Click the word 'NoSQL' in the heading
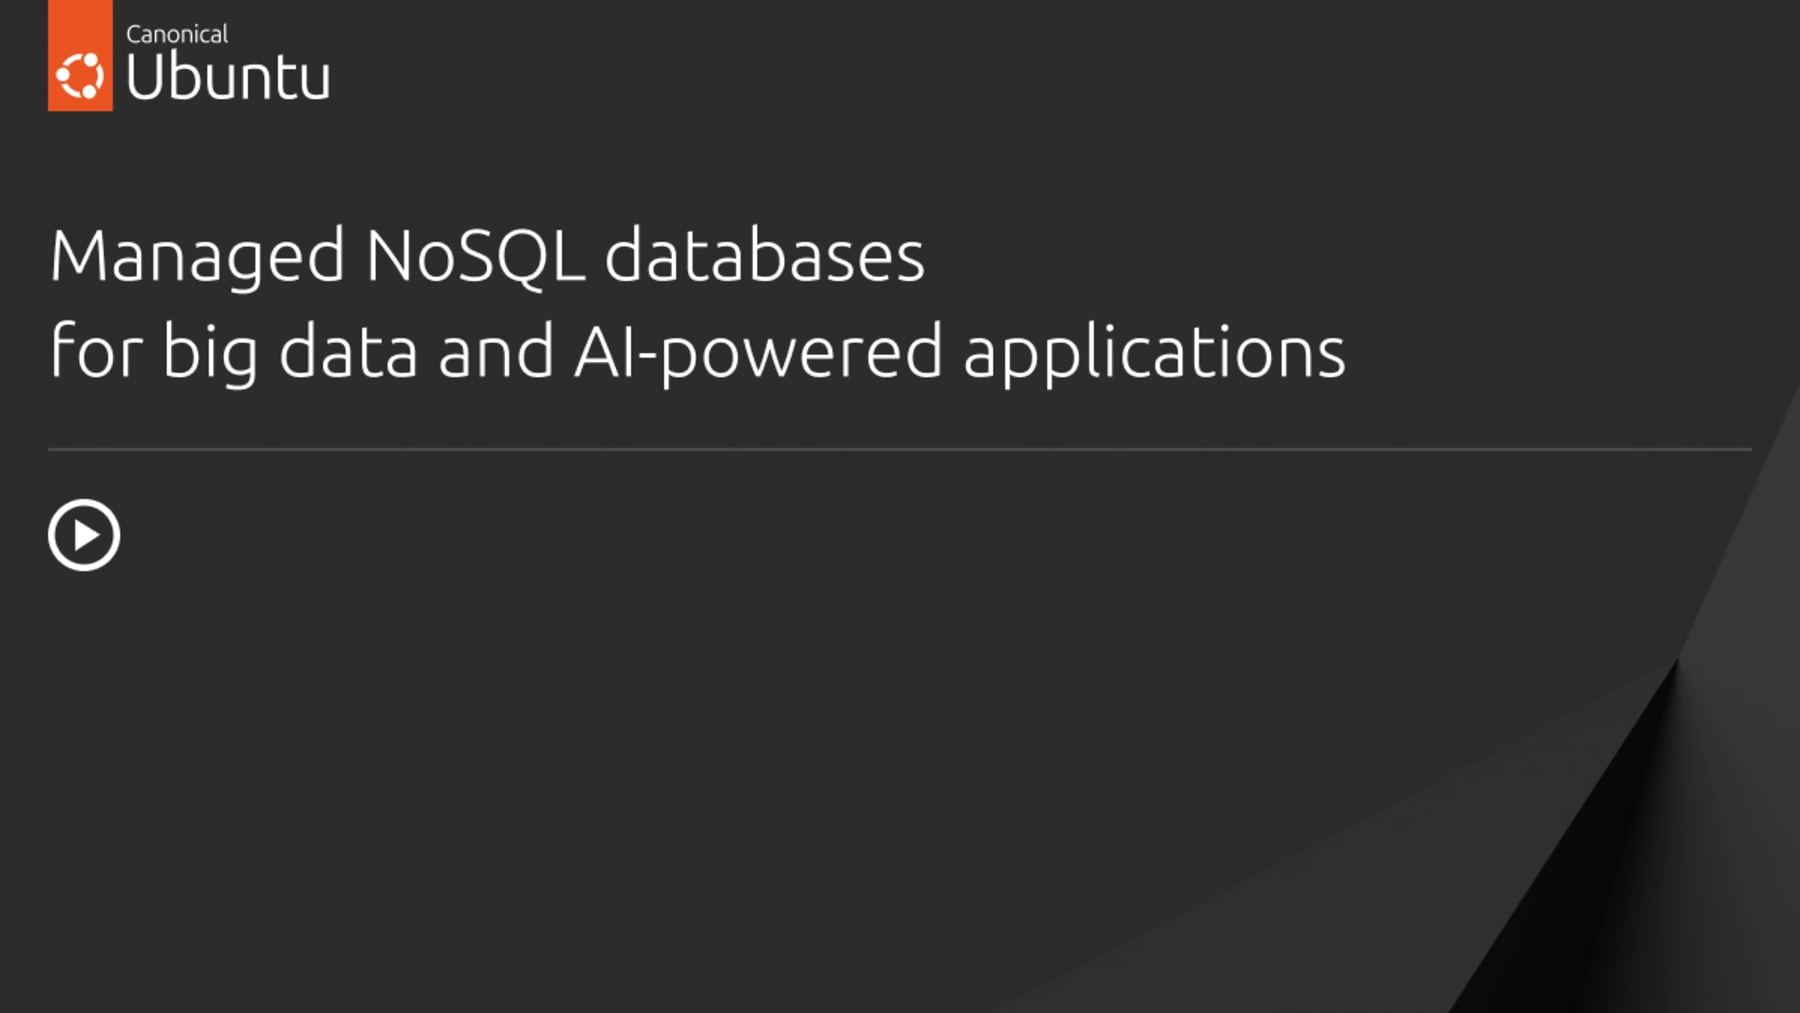The width and height of the screenshot is (1800, 1013). 474,257
